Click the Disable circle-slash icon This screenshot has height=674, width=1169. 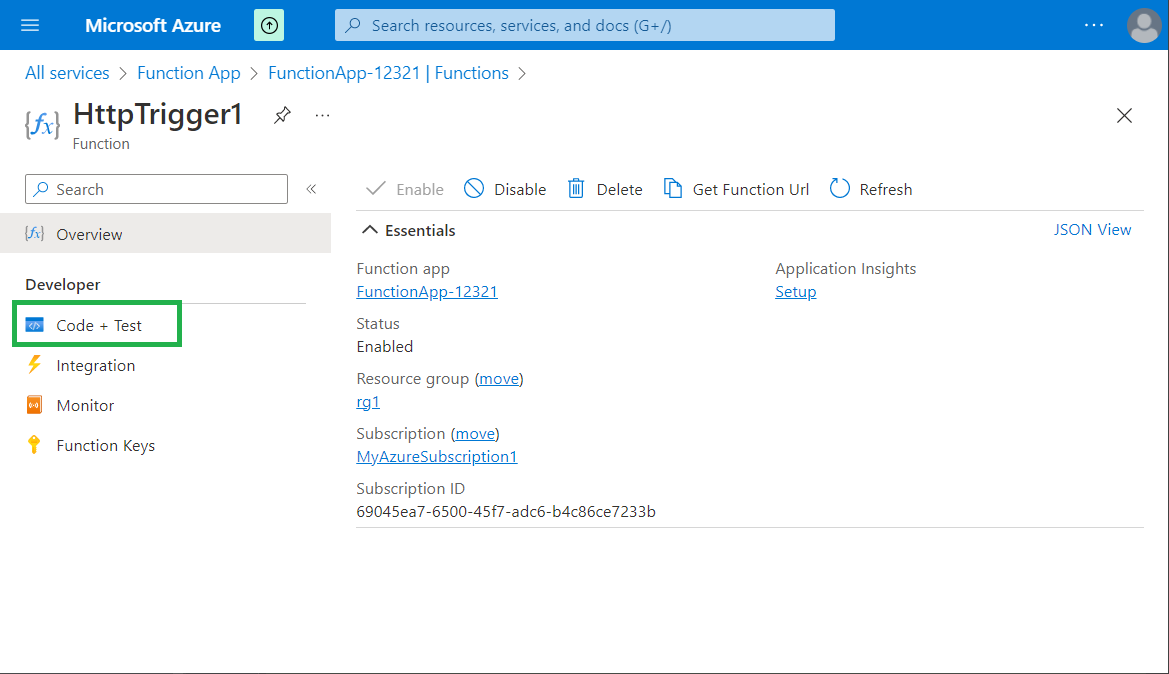pos(473,189)
